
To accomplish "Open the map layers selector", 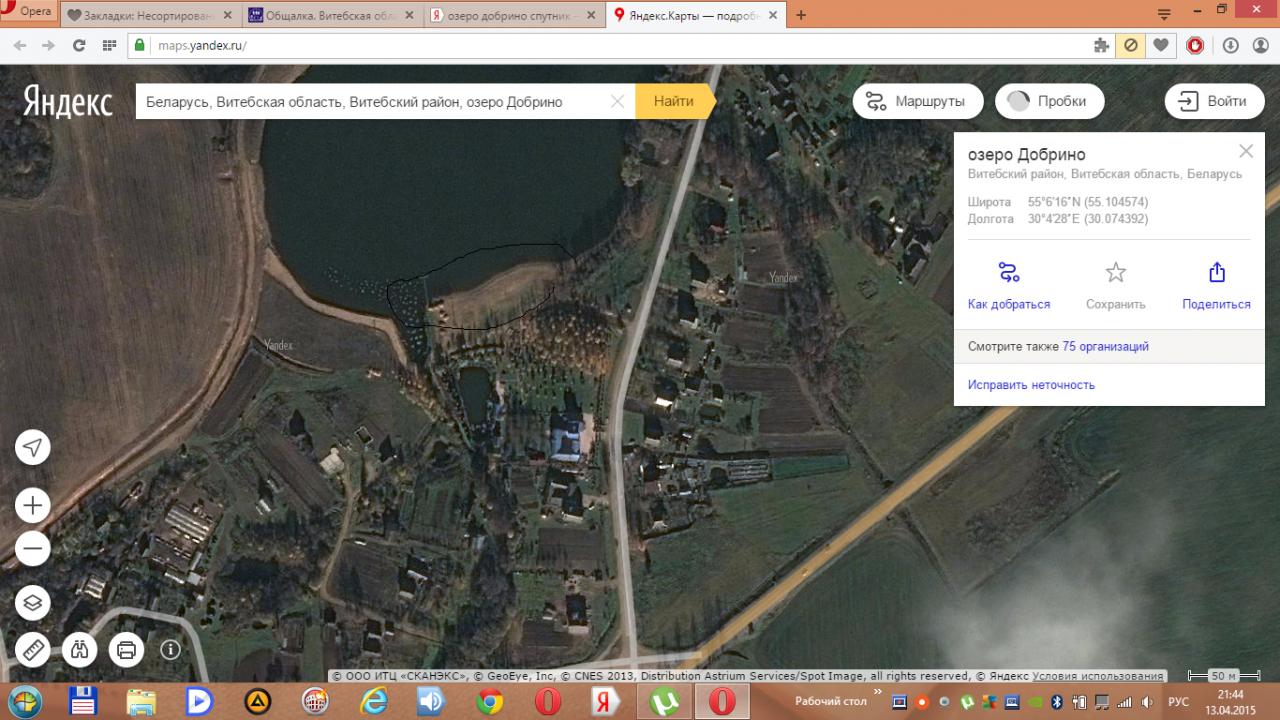I will (x=33, y=603).
